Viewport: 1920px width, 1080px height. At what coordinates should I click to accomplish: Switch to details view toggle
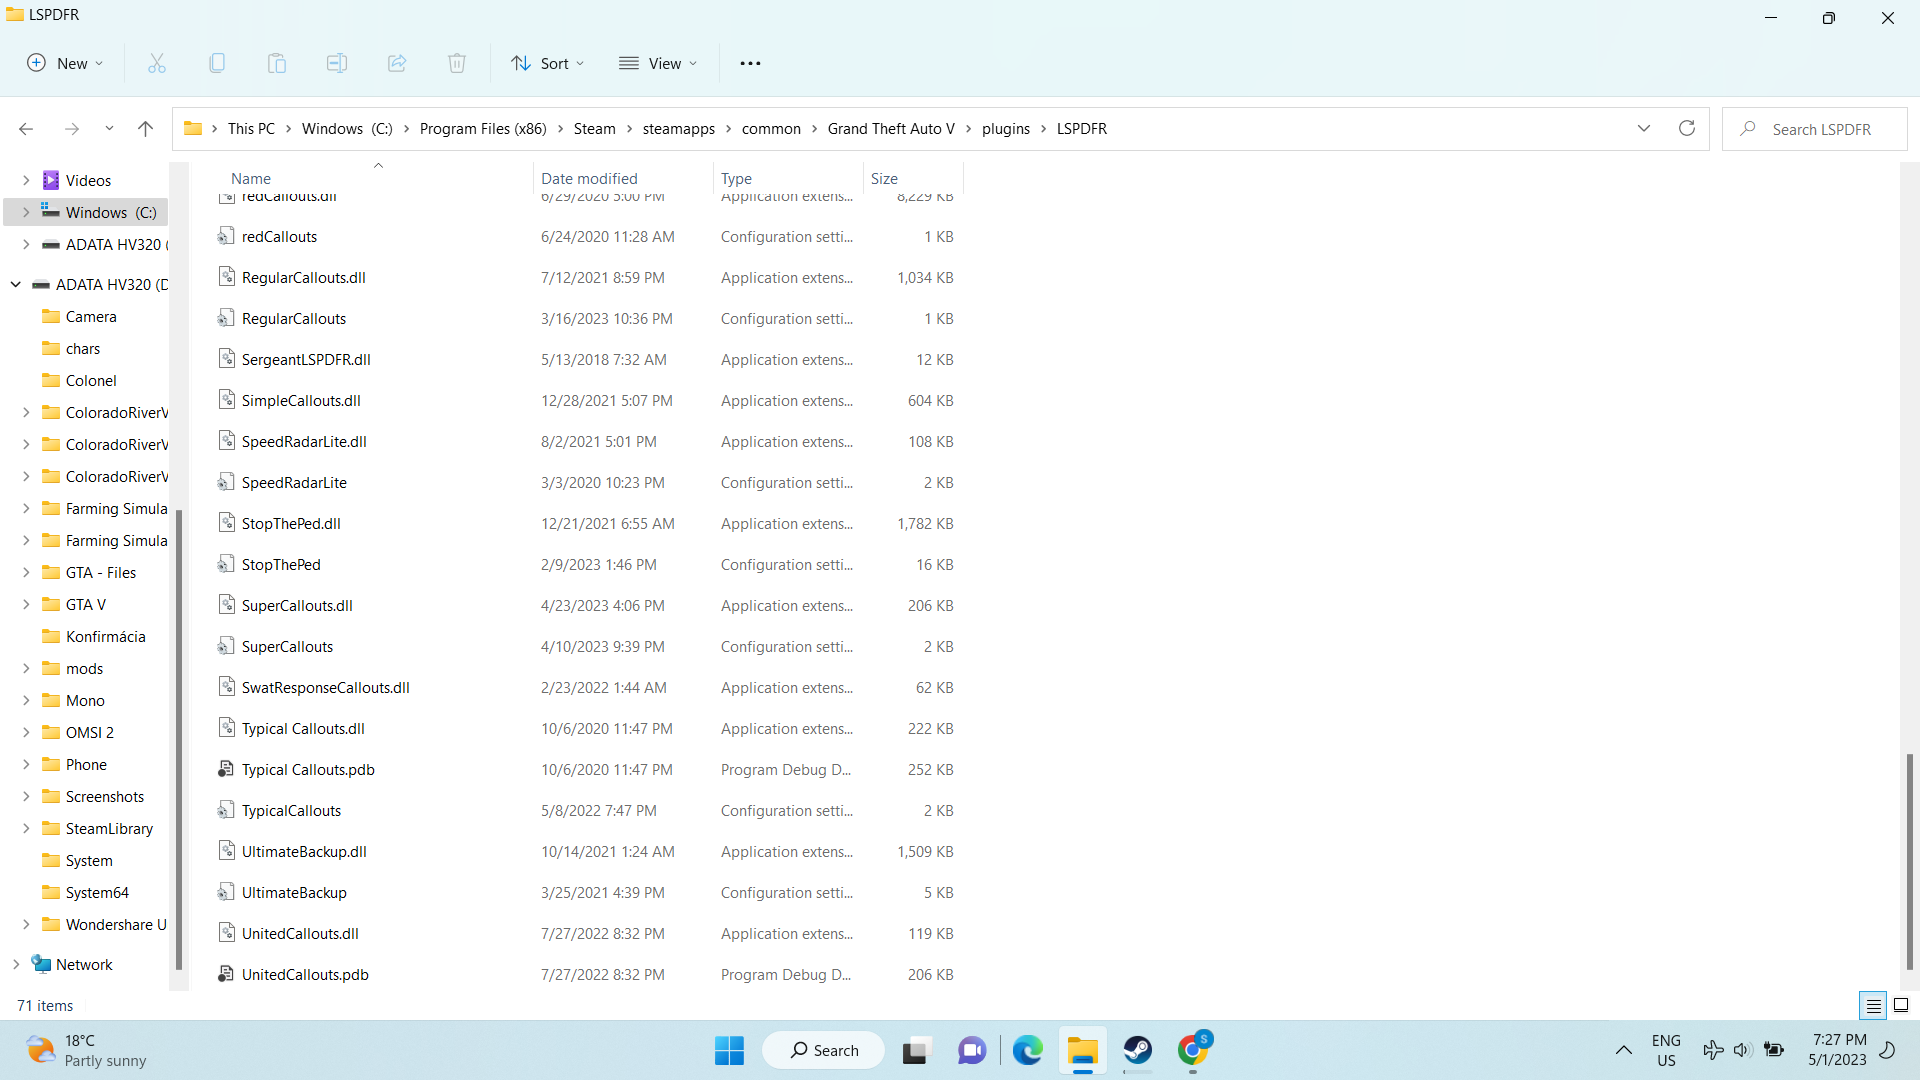[1873, 1005]
